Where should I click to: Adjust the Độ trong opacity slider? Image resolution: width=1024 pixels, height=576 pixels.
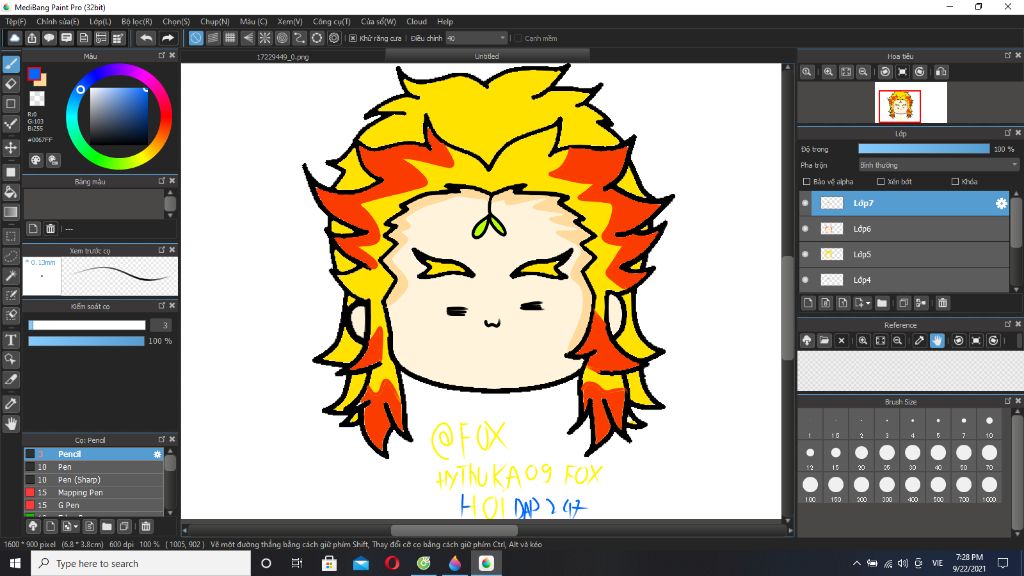click(924, 149)
